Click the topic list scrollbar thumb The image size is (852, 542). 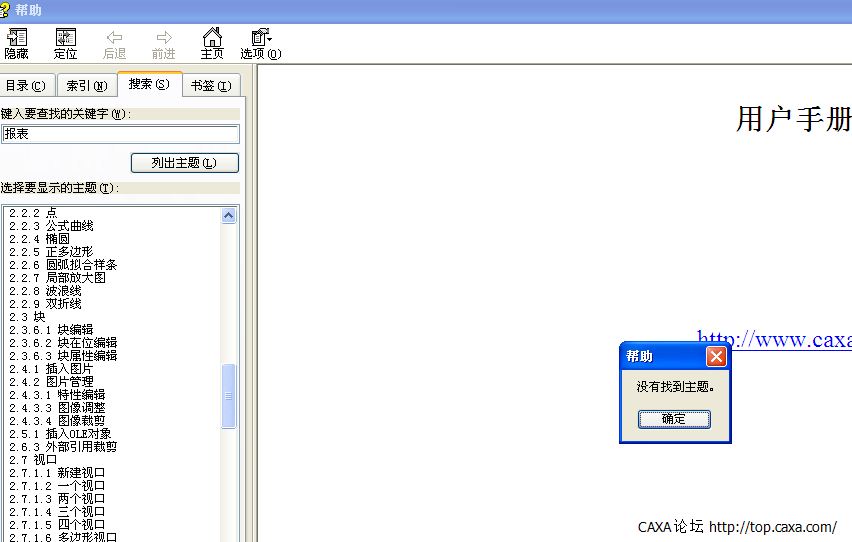pos(229,396)
